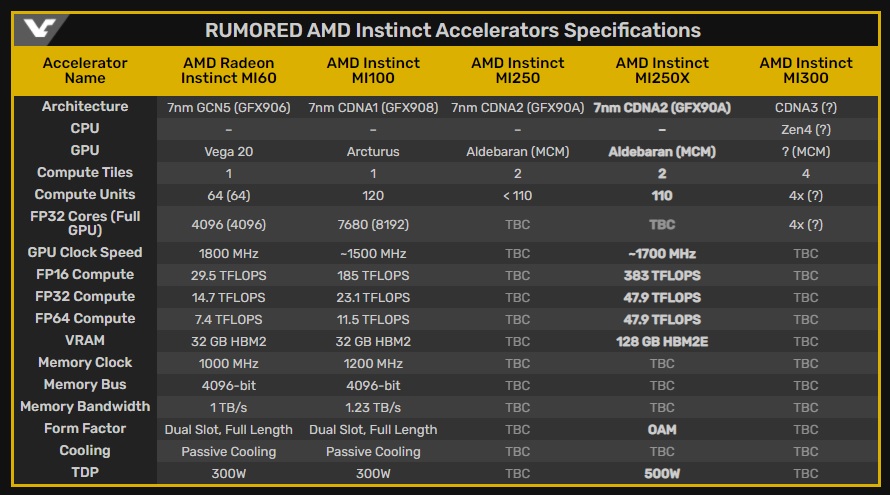Select the AMD Instinct MI250X column header
Viewport: 890px width, 495px height.
[661, 70]
